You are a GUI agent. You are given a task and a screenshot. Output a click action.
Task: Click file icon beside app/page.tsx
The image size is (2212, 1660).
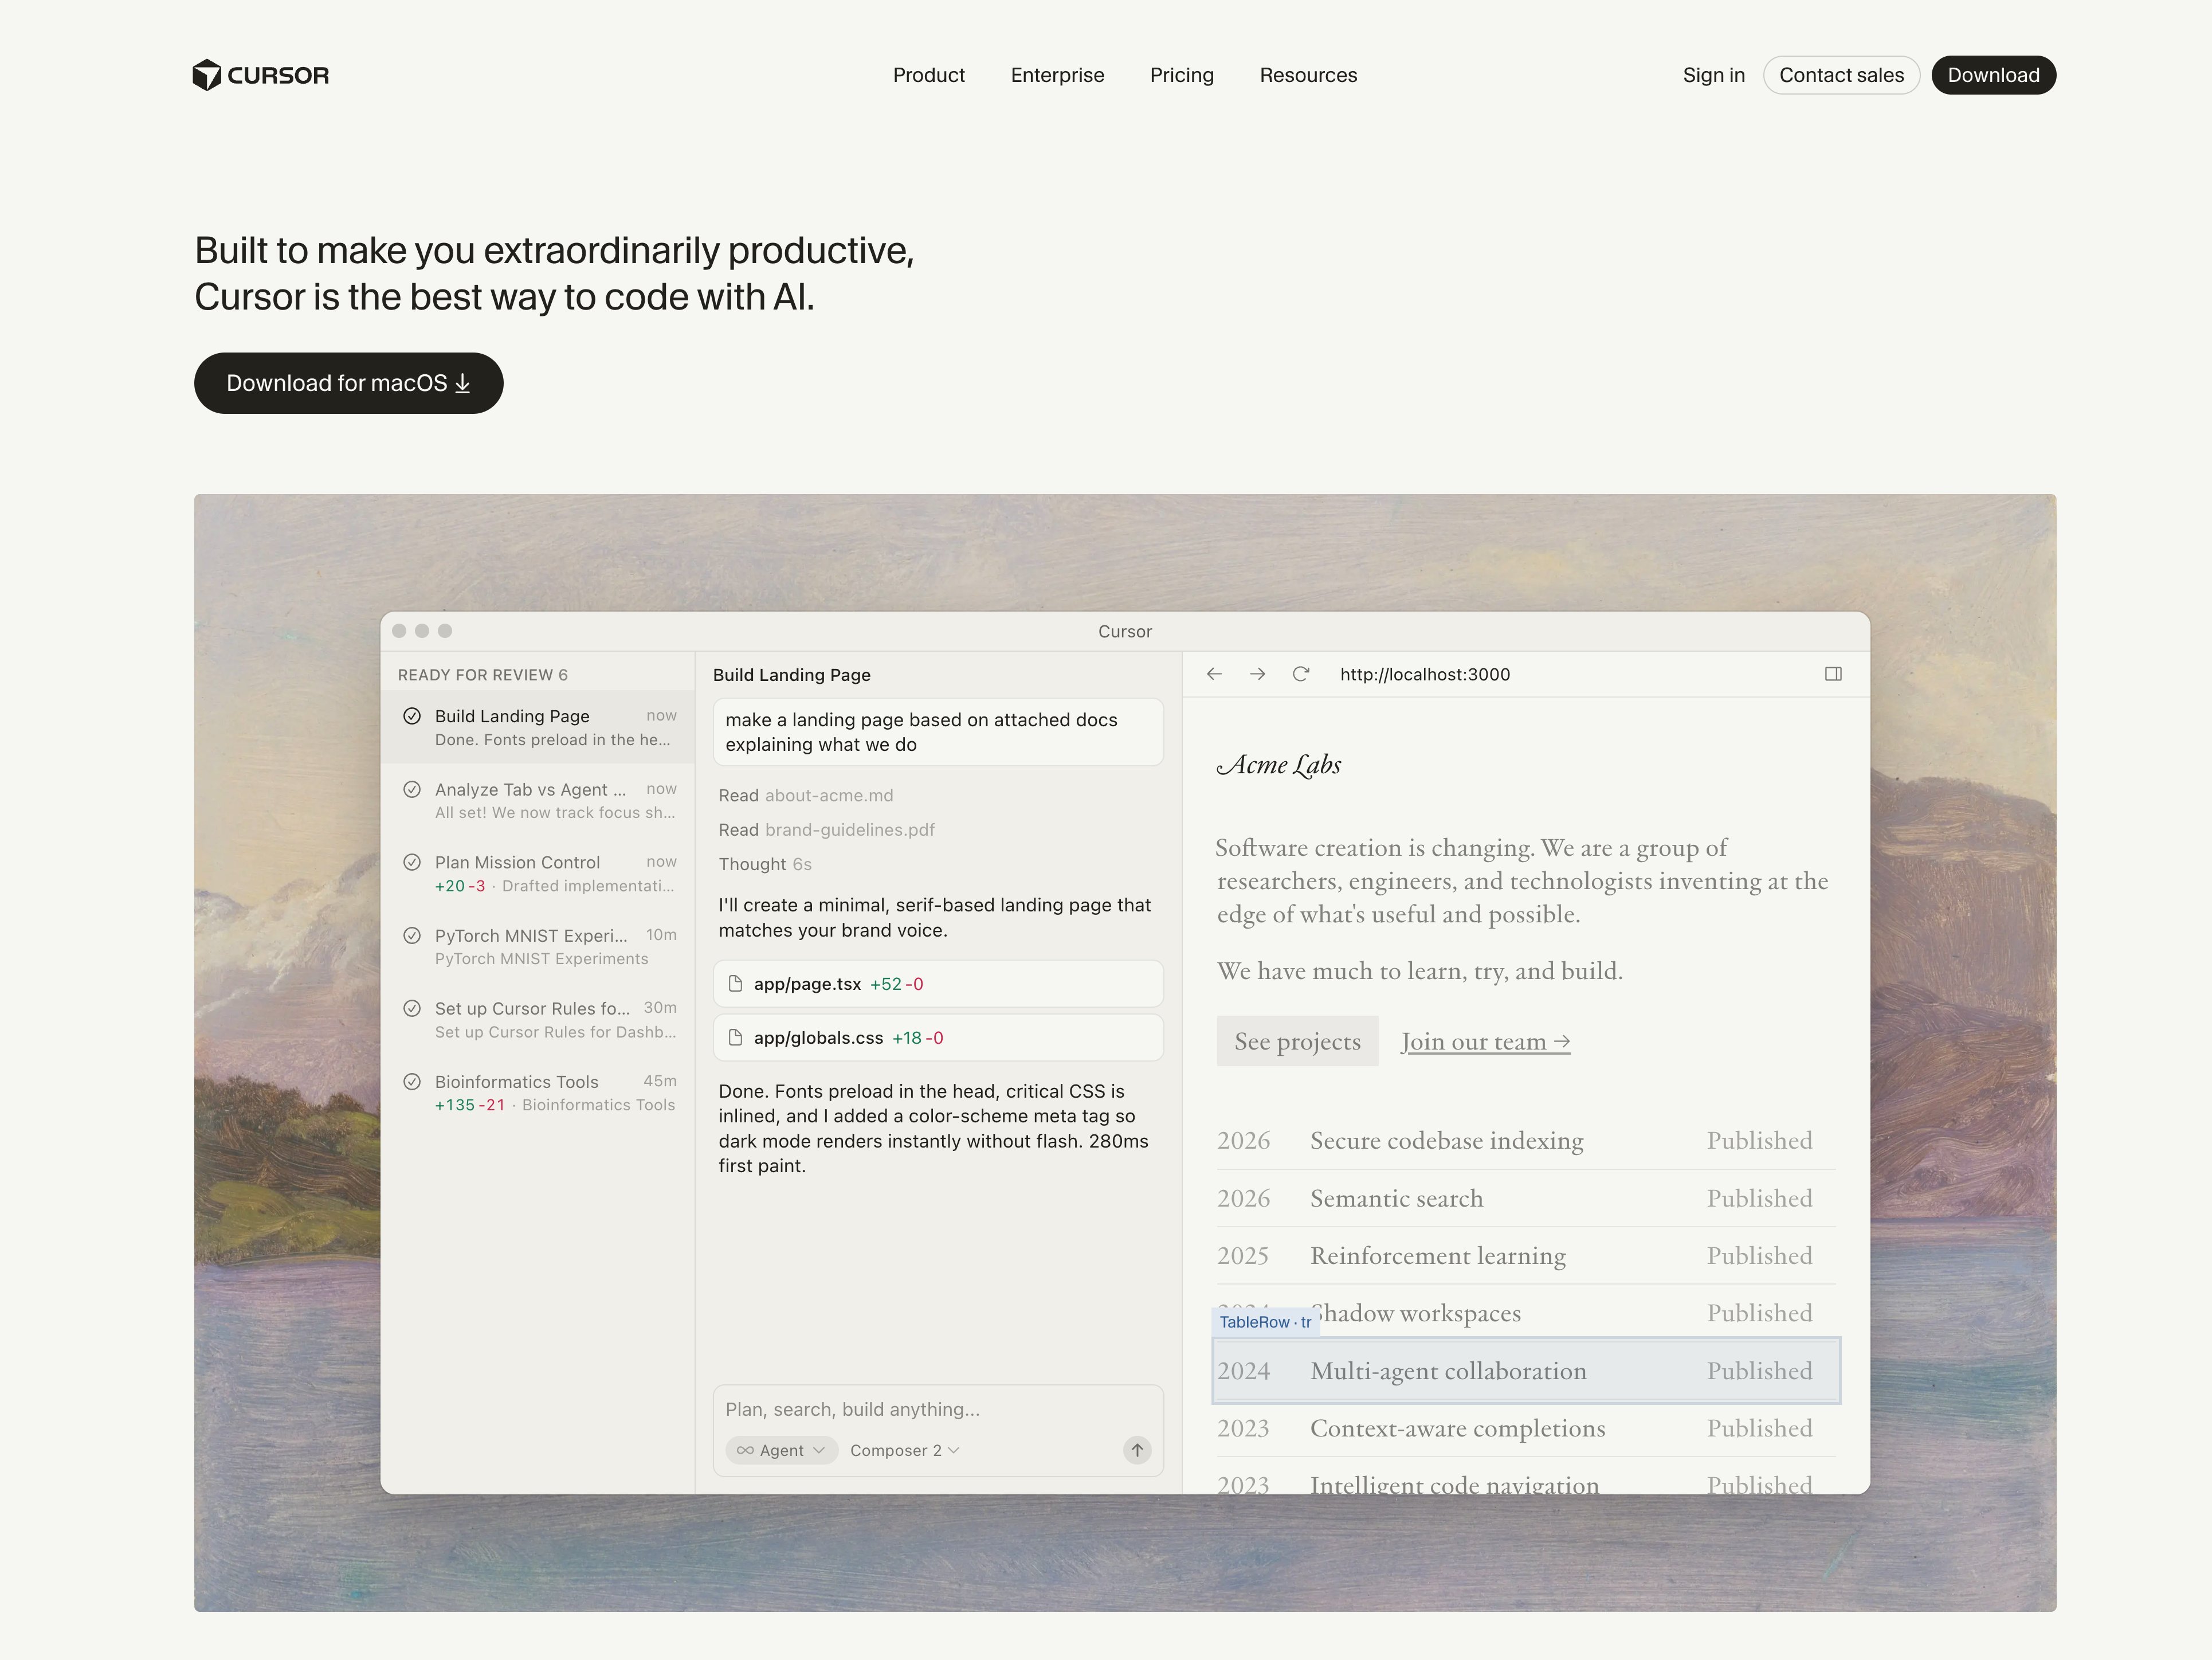tap(735, 984)
